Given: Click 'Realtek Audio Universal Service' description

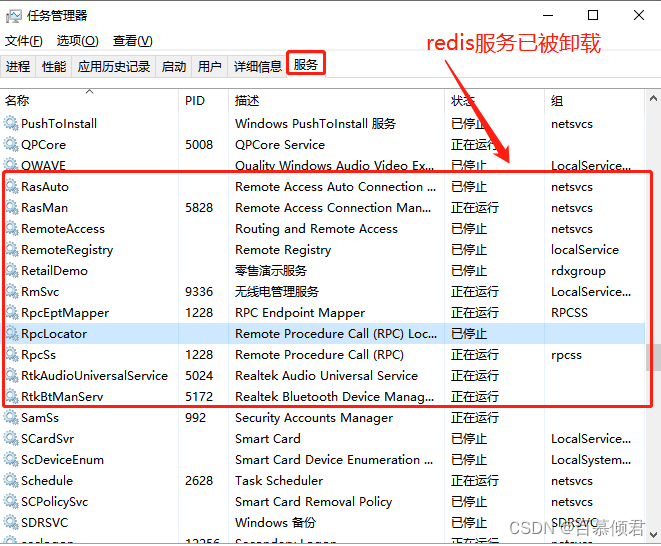Looking at the screenshot, I should pos(326,375).
